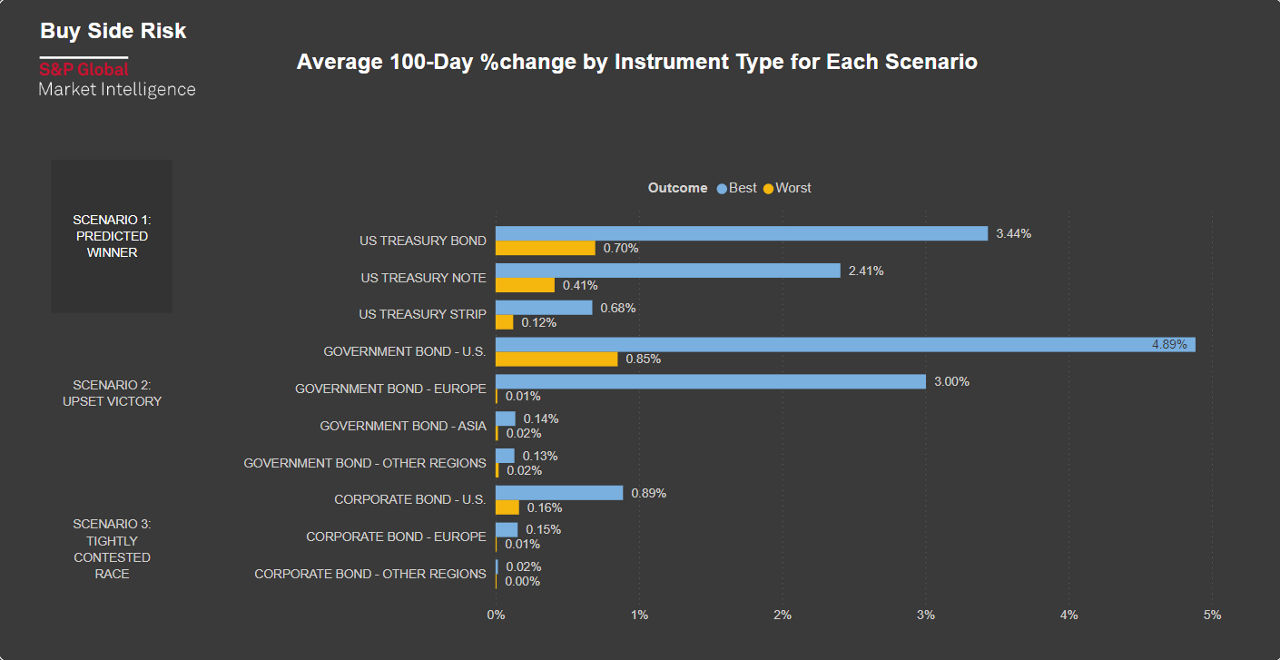
Task: Click the 0.85% Worst Government Bond U.S. bar
Action: (556, 359)
